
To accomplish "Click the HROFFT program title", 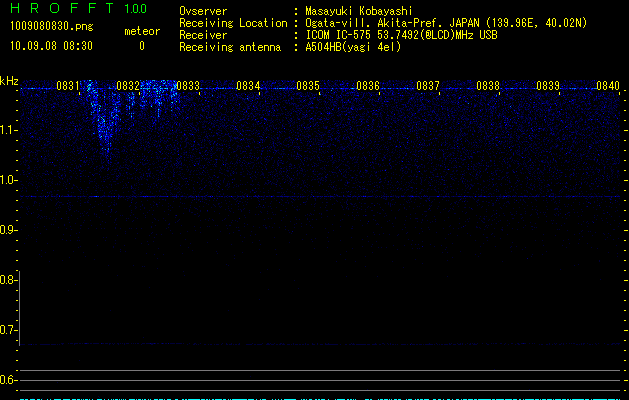I will coord(62,8).
